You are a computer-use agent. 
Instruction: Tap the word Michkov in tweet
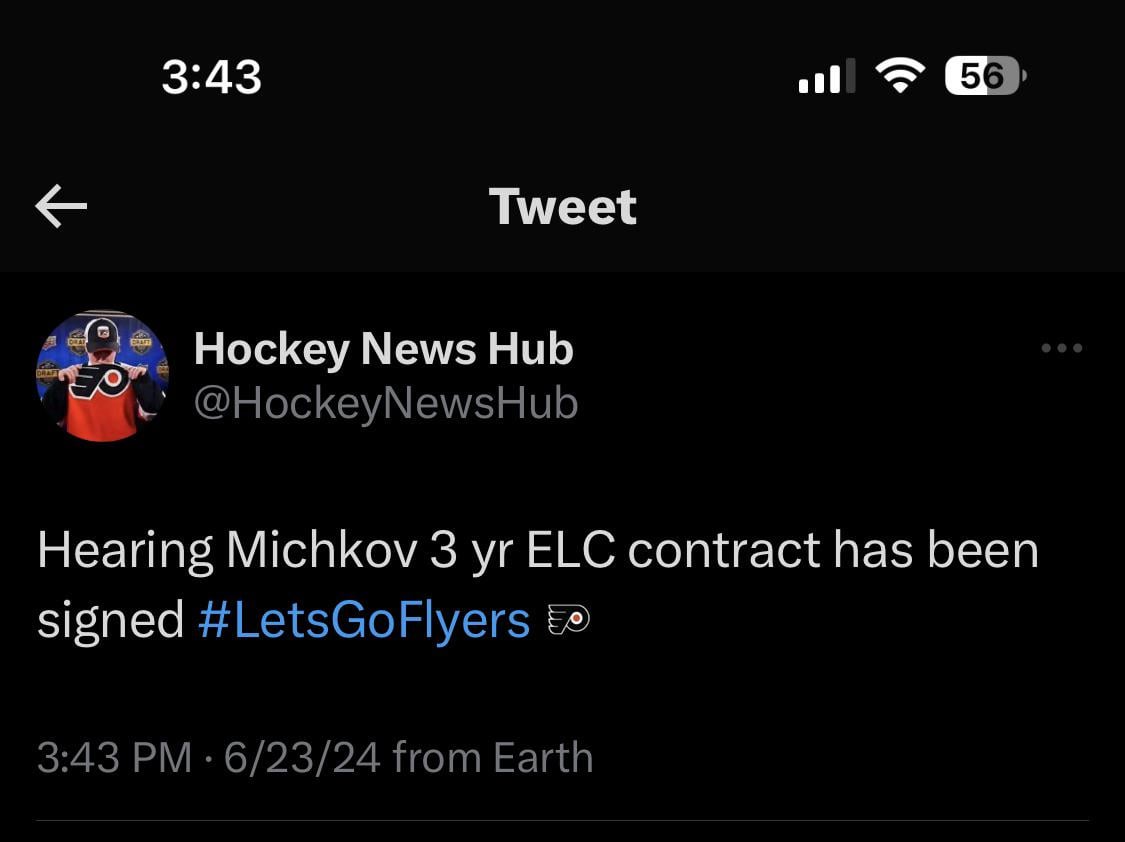pos(321,551)
